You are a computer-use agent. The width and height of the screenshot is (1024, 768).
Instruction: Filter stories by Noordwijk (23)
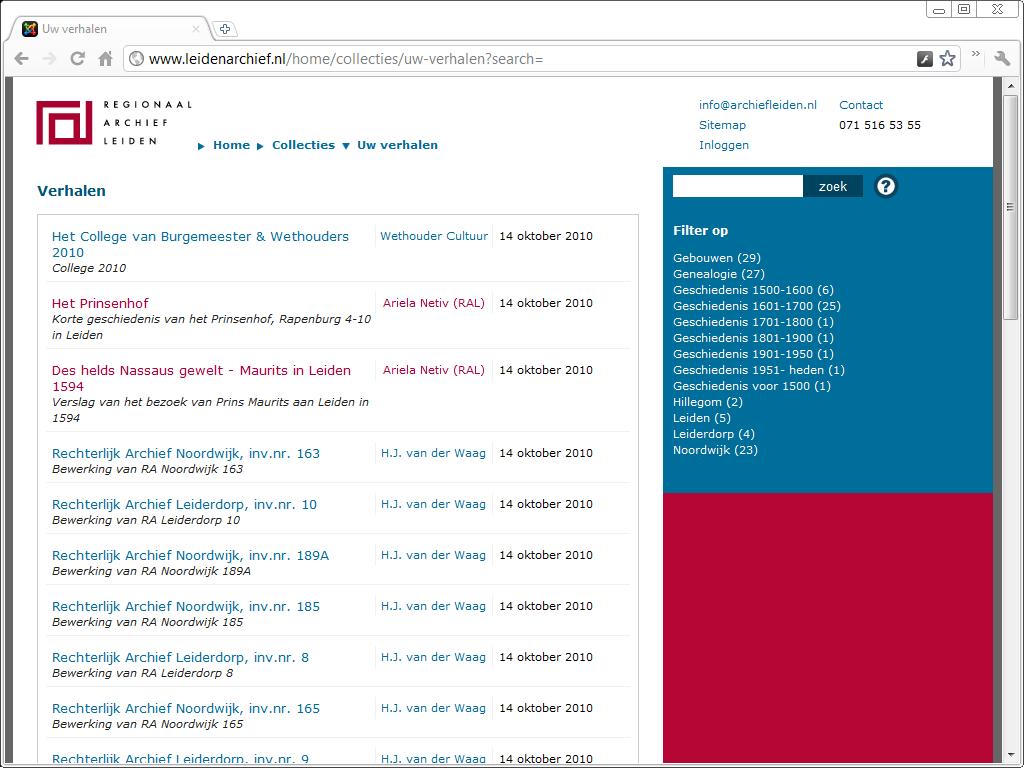pyautogui.click(x=716, y=450)
